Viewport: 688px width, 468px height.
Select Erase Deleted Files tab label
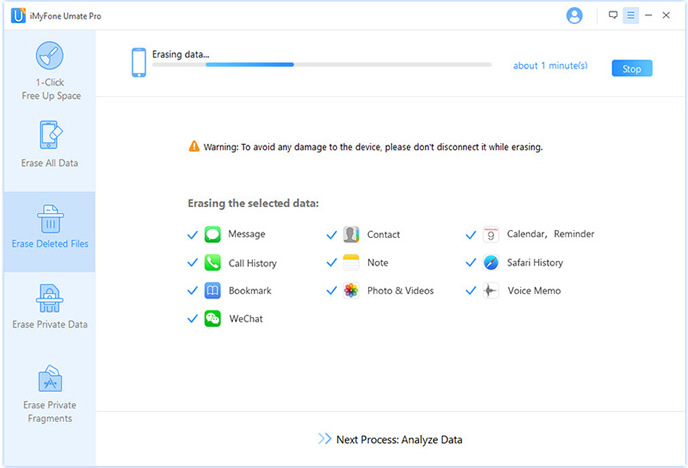click(50, 244)
